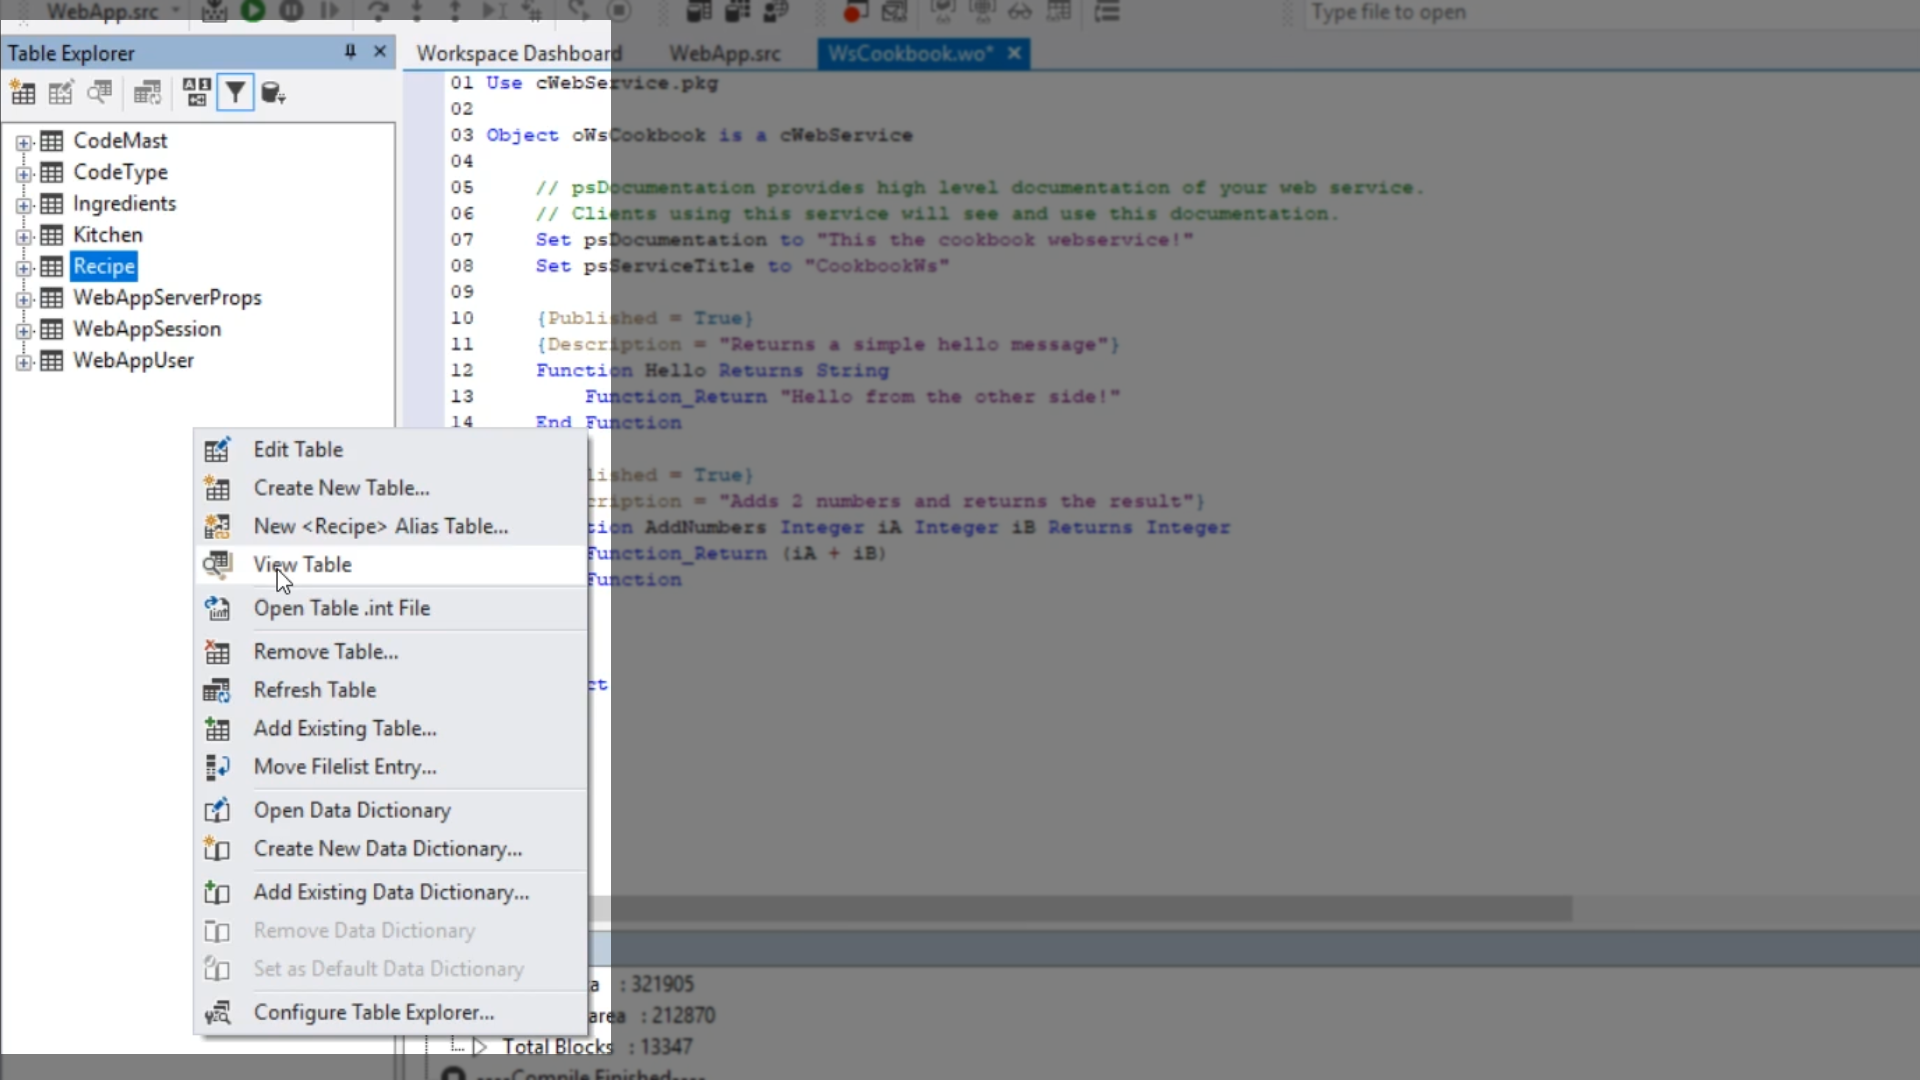
Task: Close the WsCookbook.wo tab
Action: (x=1014, y=53)
